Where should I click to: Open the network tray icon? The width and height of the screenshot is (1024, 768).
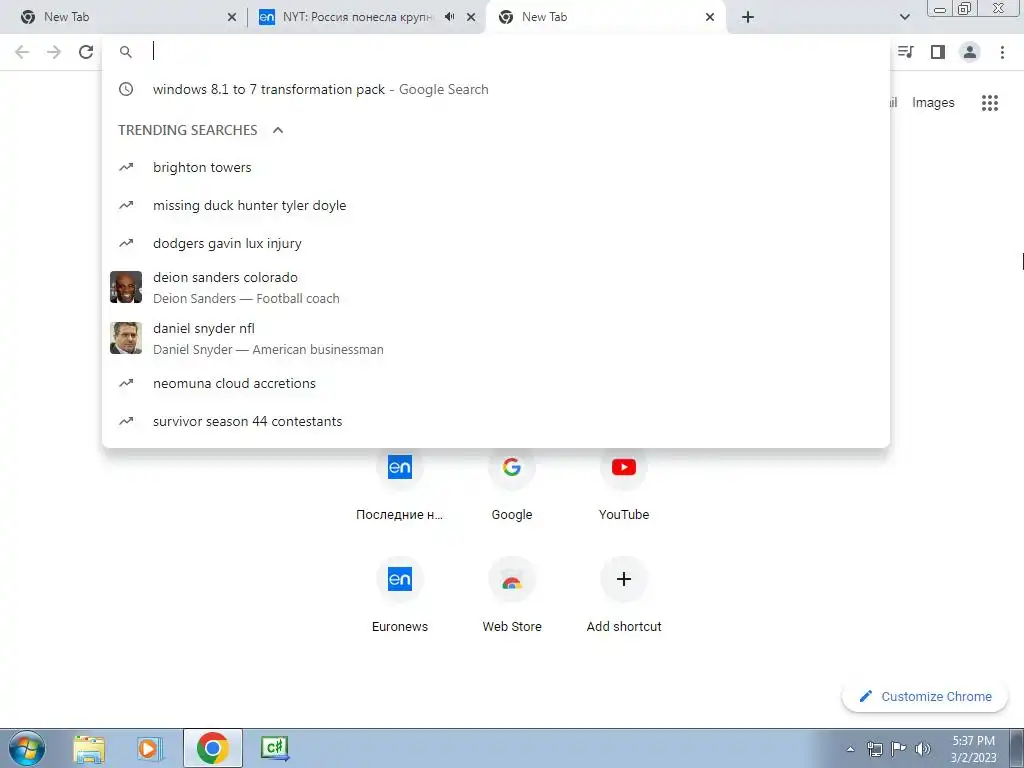pyautogui.click(x=874, y=749)
